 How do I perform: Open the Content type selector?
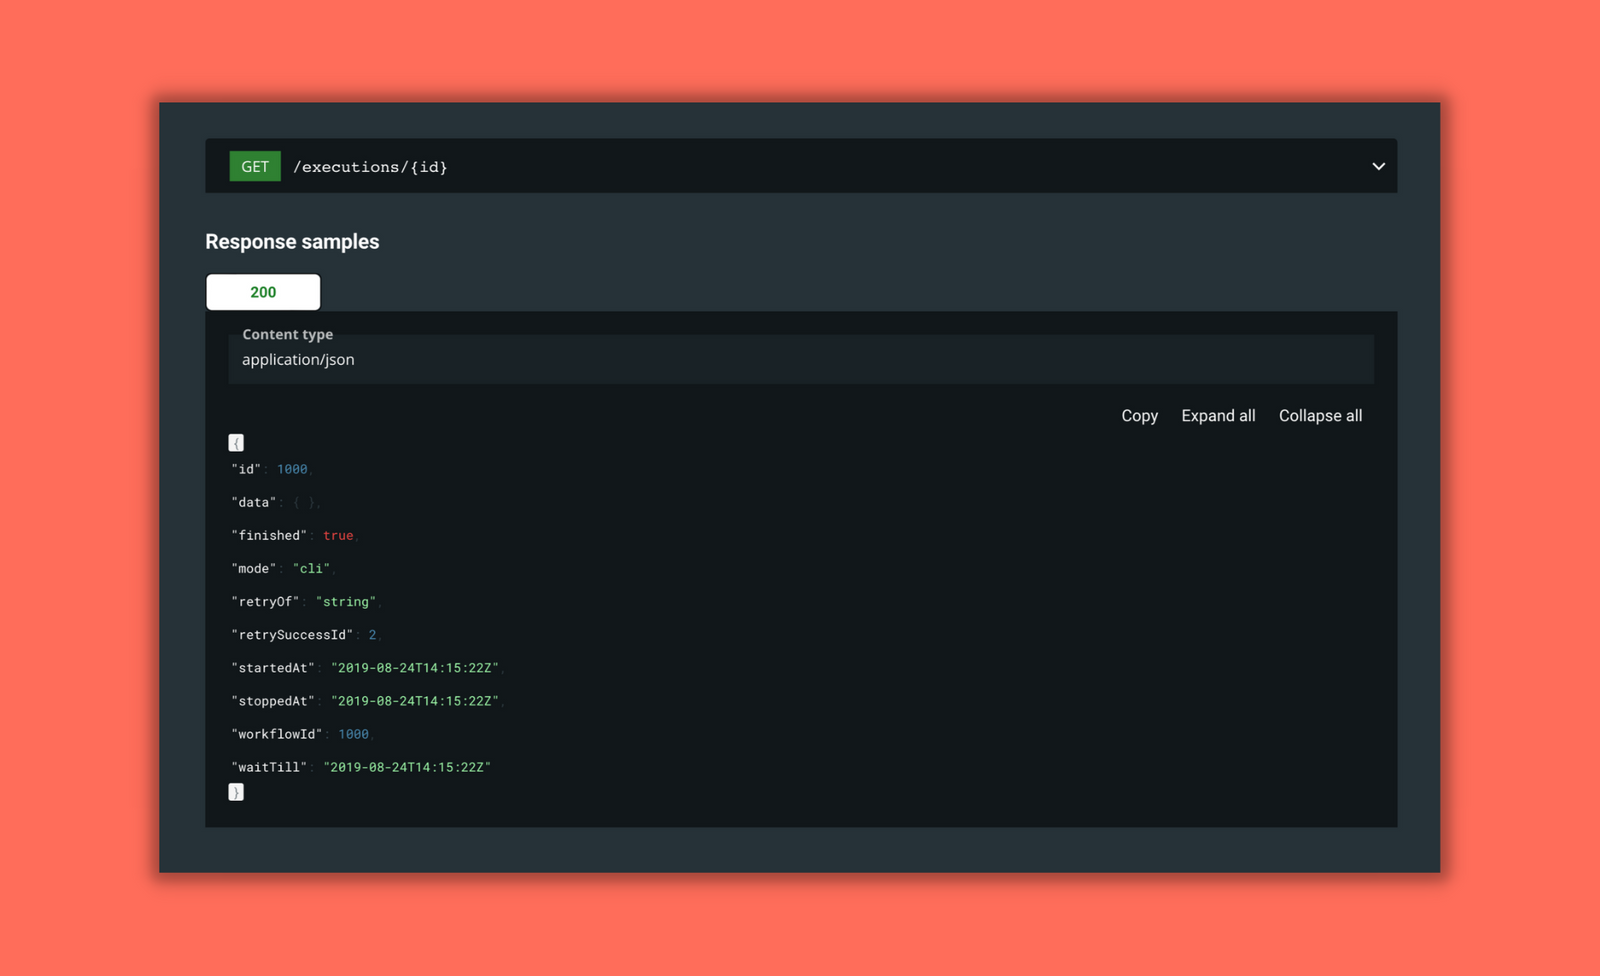(800, 359)
